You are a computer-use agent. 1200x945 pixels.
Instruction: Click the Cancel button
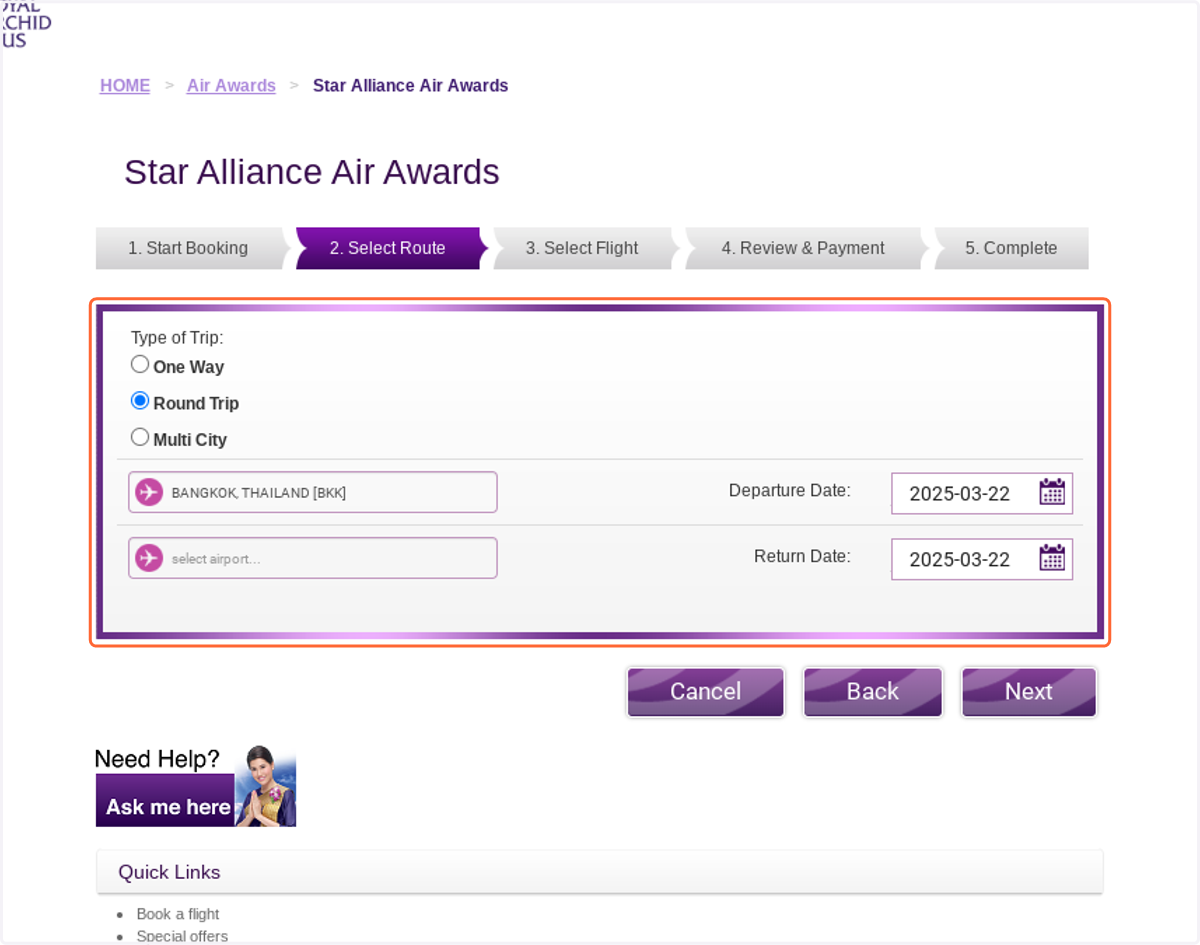(706, 692)
